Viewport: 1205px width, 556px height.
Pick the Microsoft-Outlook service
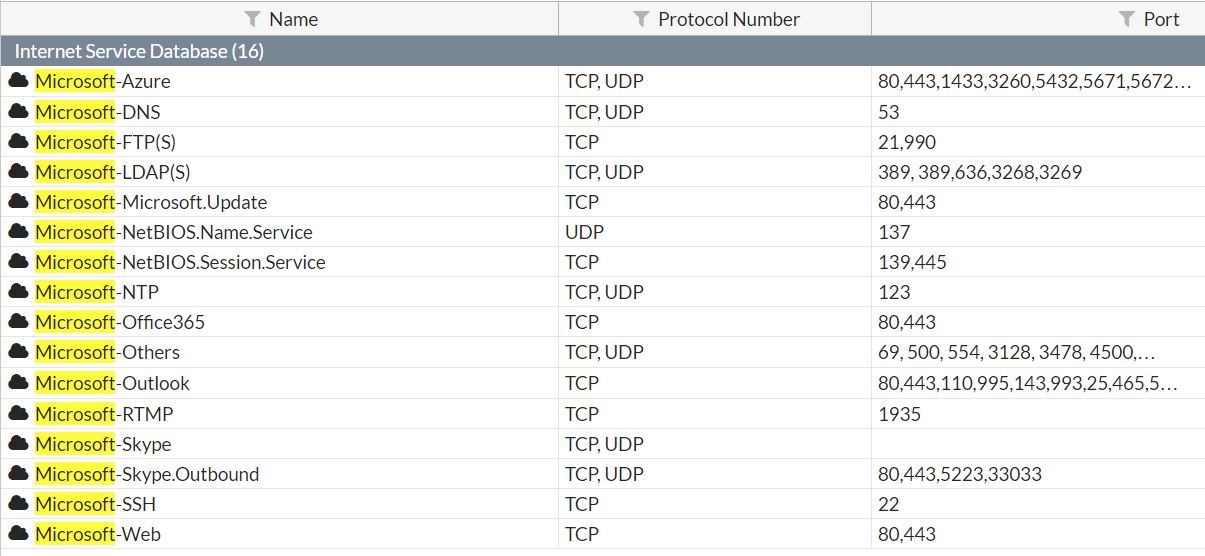click(x=602, y=383)
